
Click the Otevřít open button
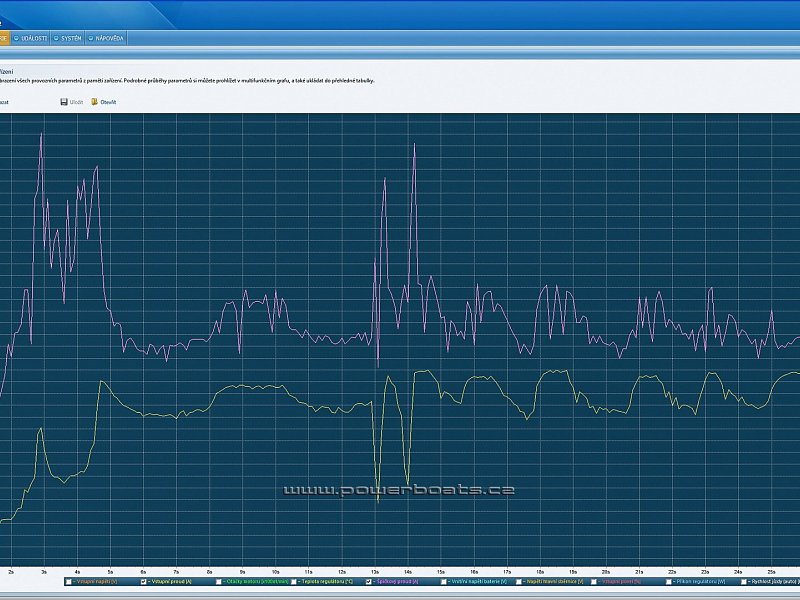point(104,102)
